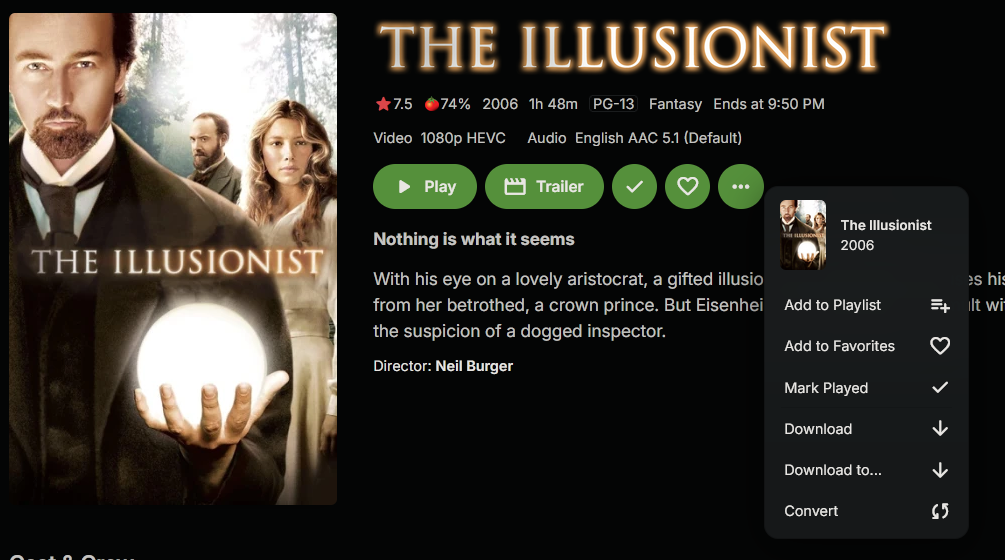Click the arrow icon beside Download to...
Image resolution: width=1005 pixels, height=560 pixels.
[940, 470]
